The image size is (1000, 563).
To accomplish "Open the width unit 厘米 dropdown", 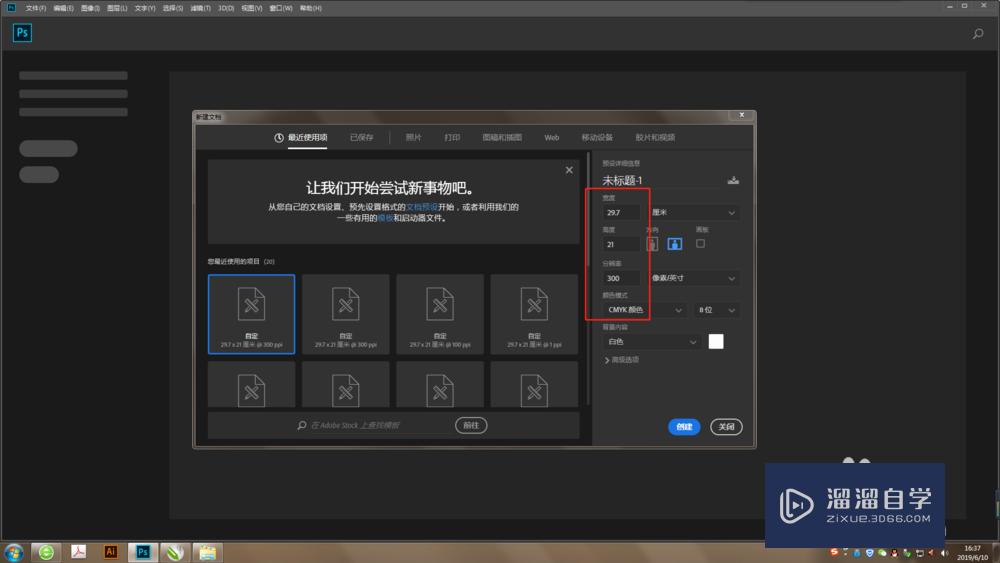I will (695, 212).
